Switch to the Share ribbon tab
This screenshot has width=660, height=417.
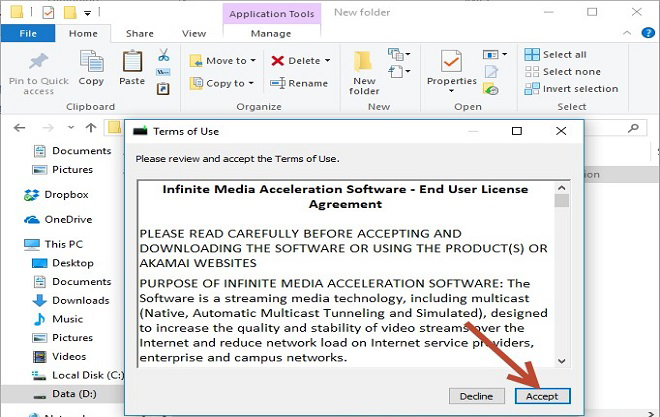click(x=139, y=33)
